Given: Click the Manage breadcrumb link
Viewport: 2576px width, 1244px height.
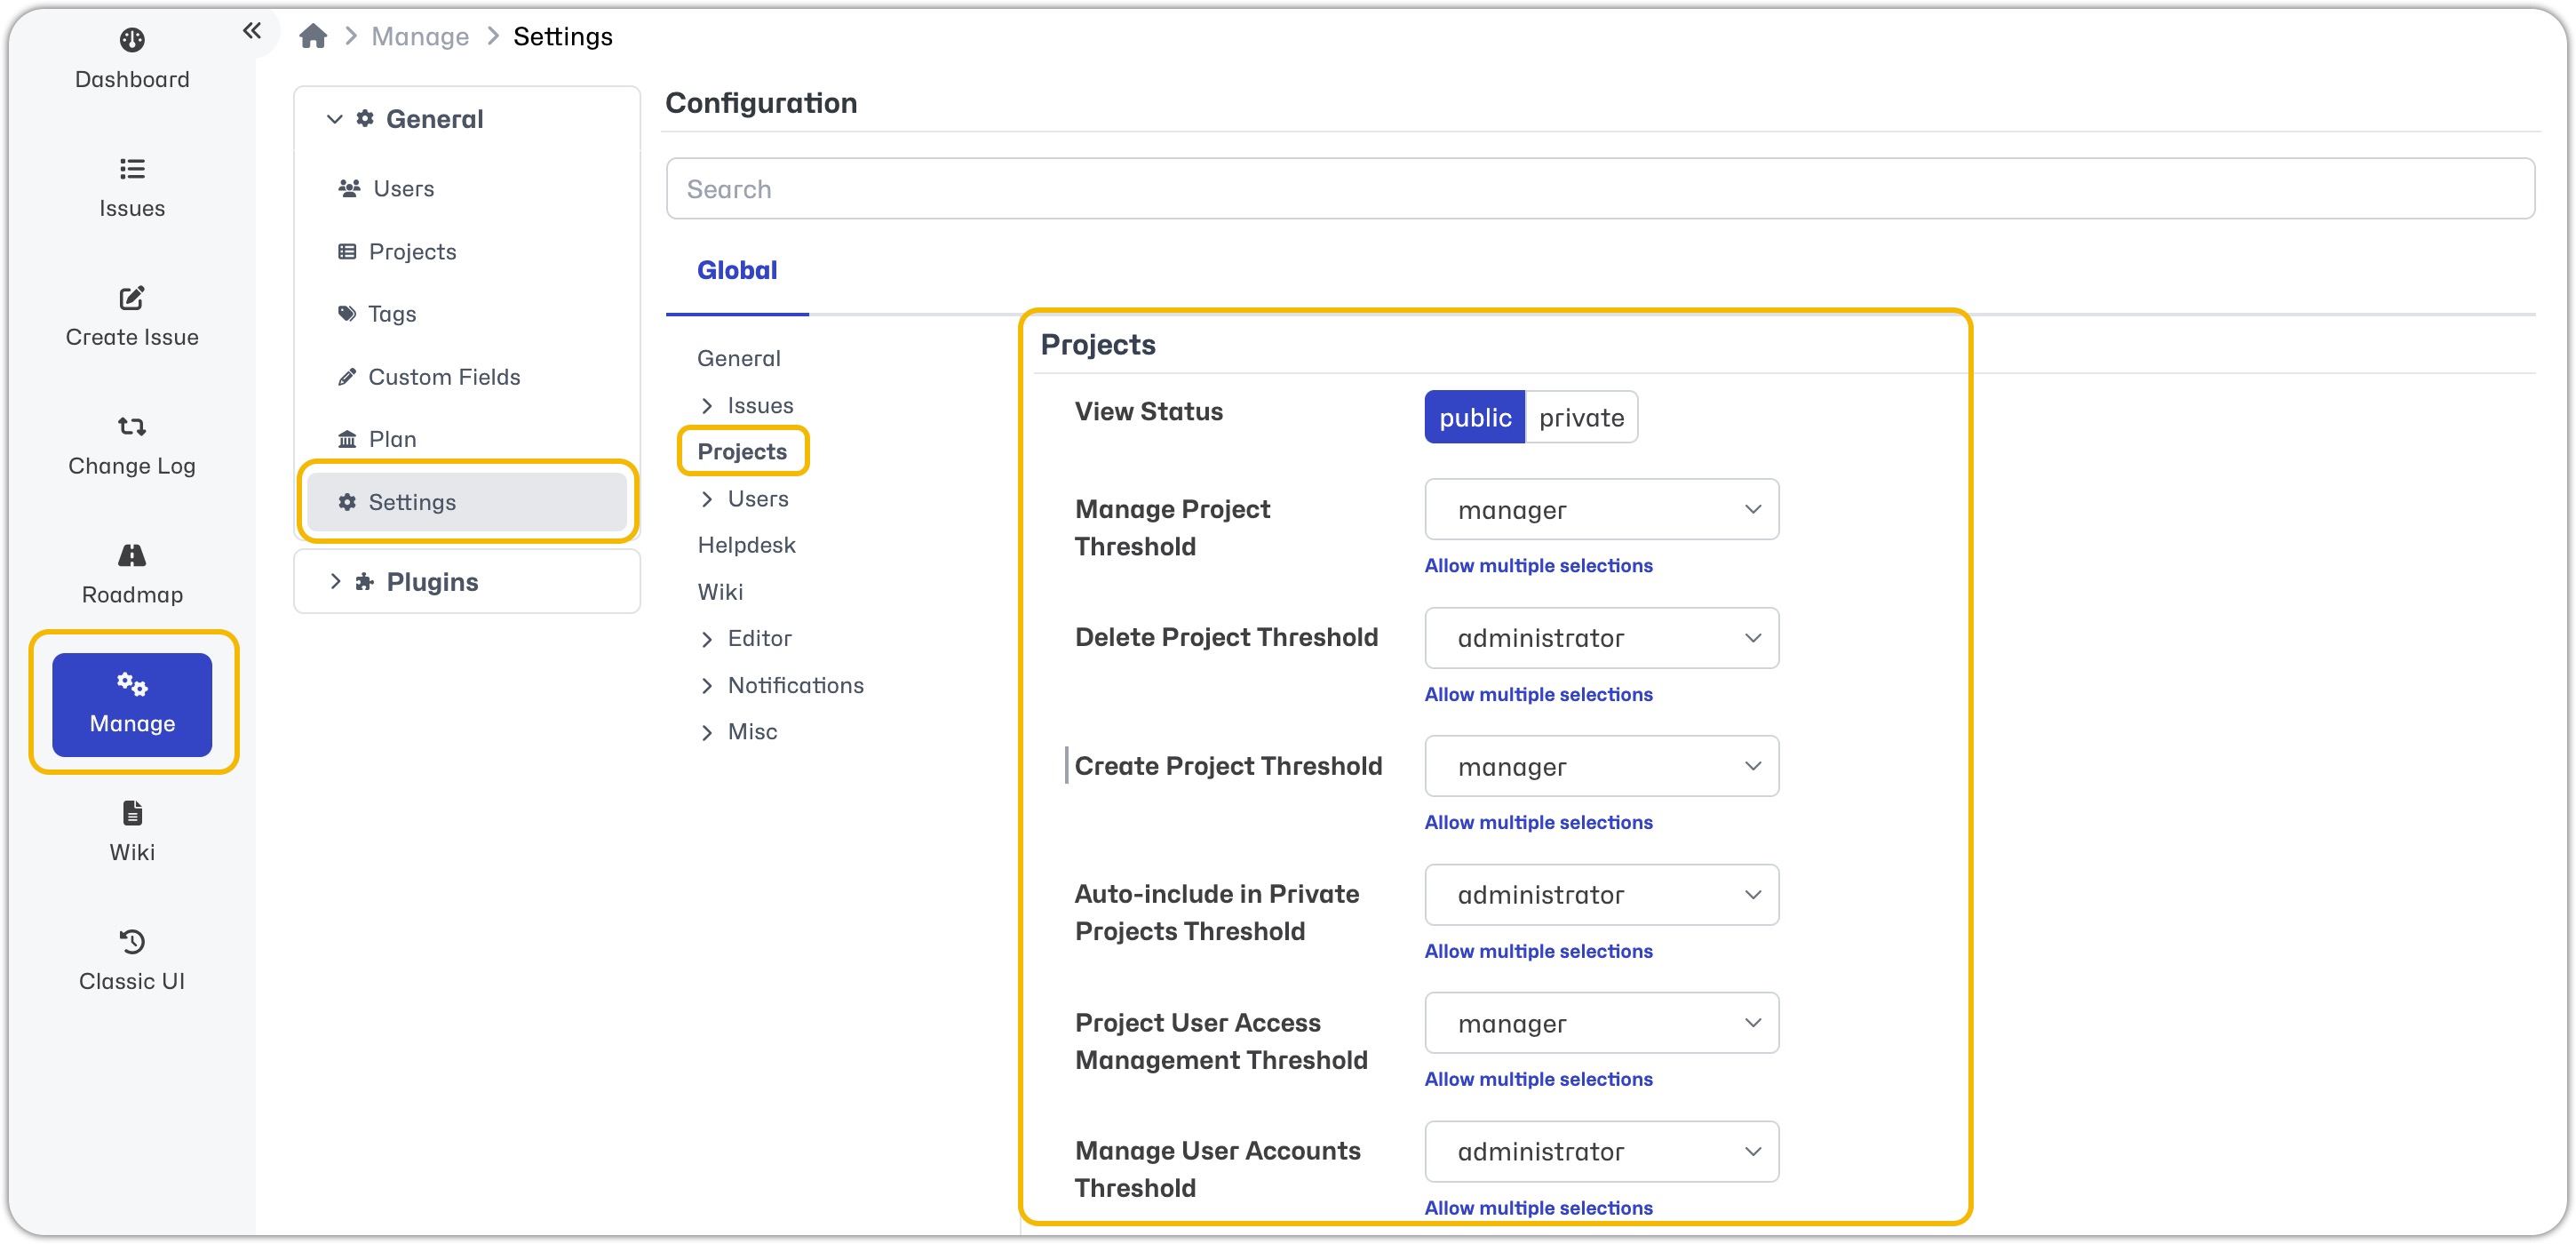Looking at the screenshot, I should (420, 36).
